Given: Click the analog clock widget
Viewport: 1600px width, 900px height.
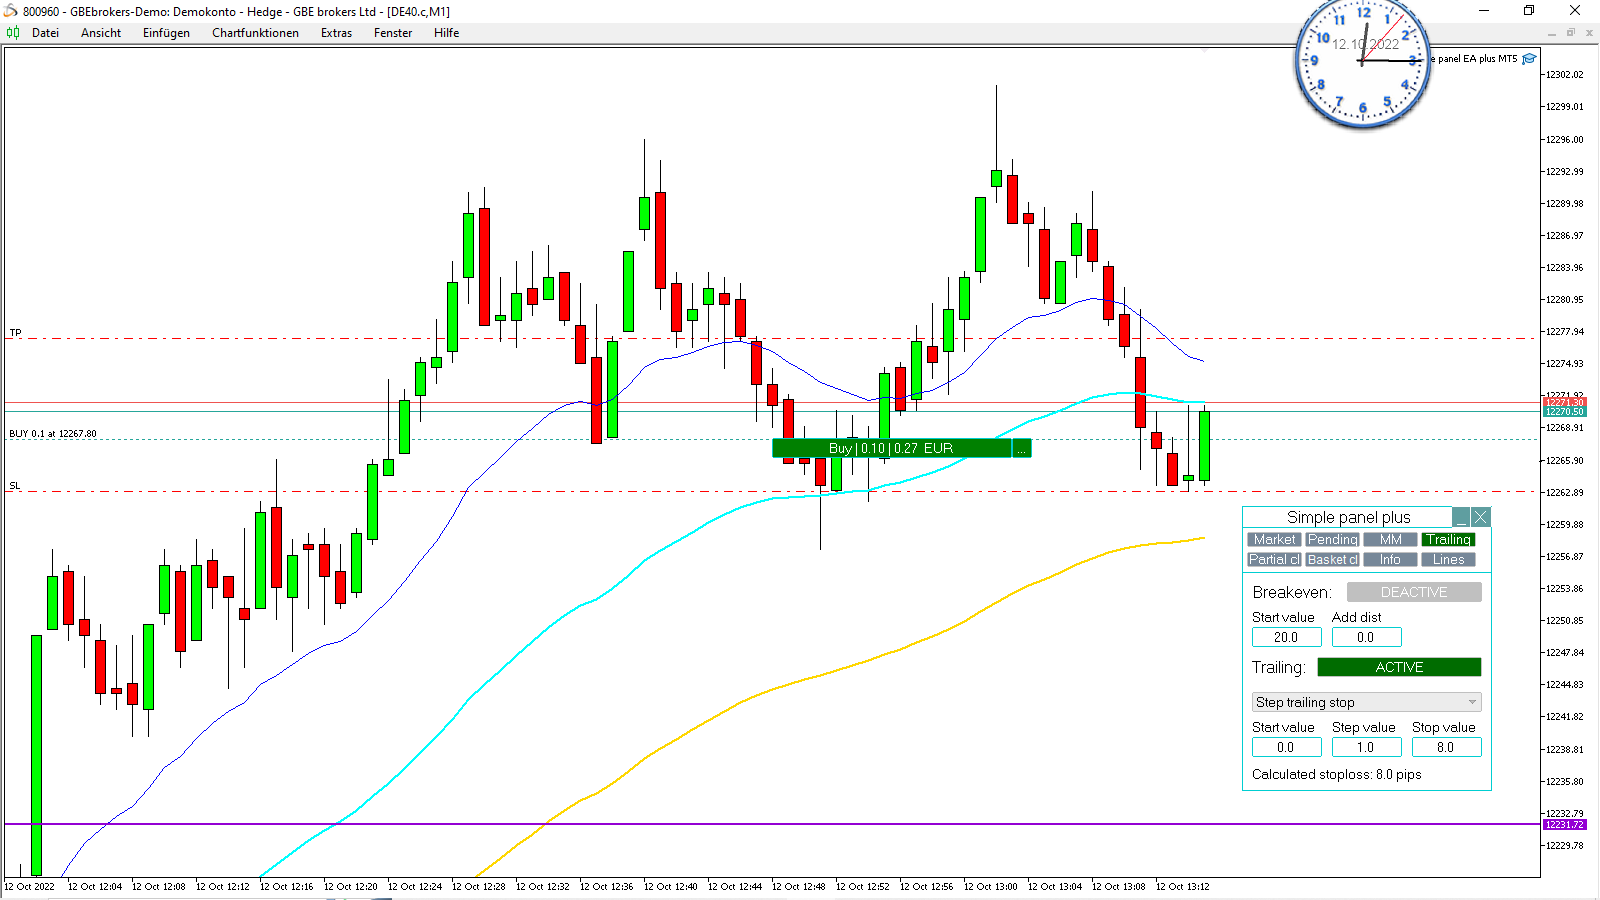Looking at the screenshot, I should pos(1362,62).
